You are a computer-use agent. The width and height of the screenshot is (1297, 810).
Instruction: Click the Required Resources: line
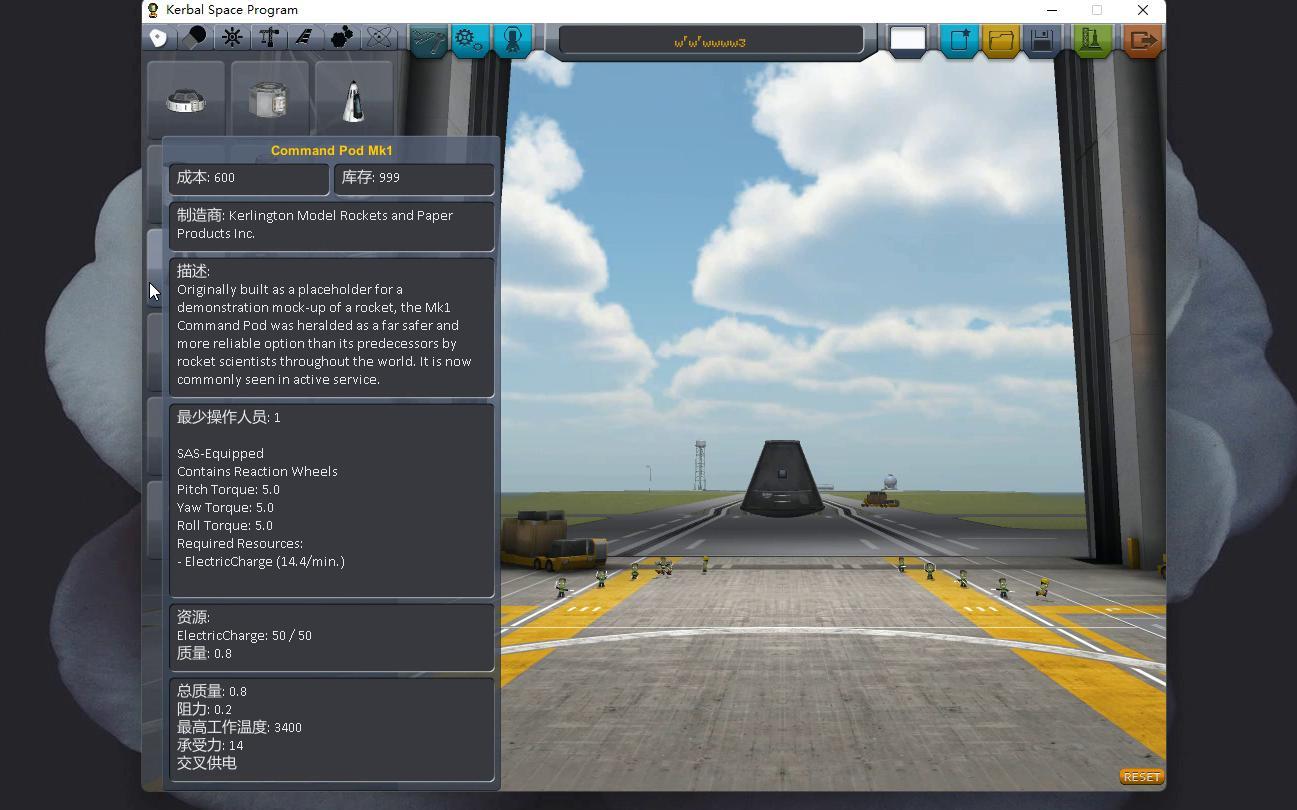pos(240,543)
